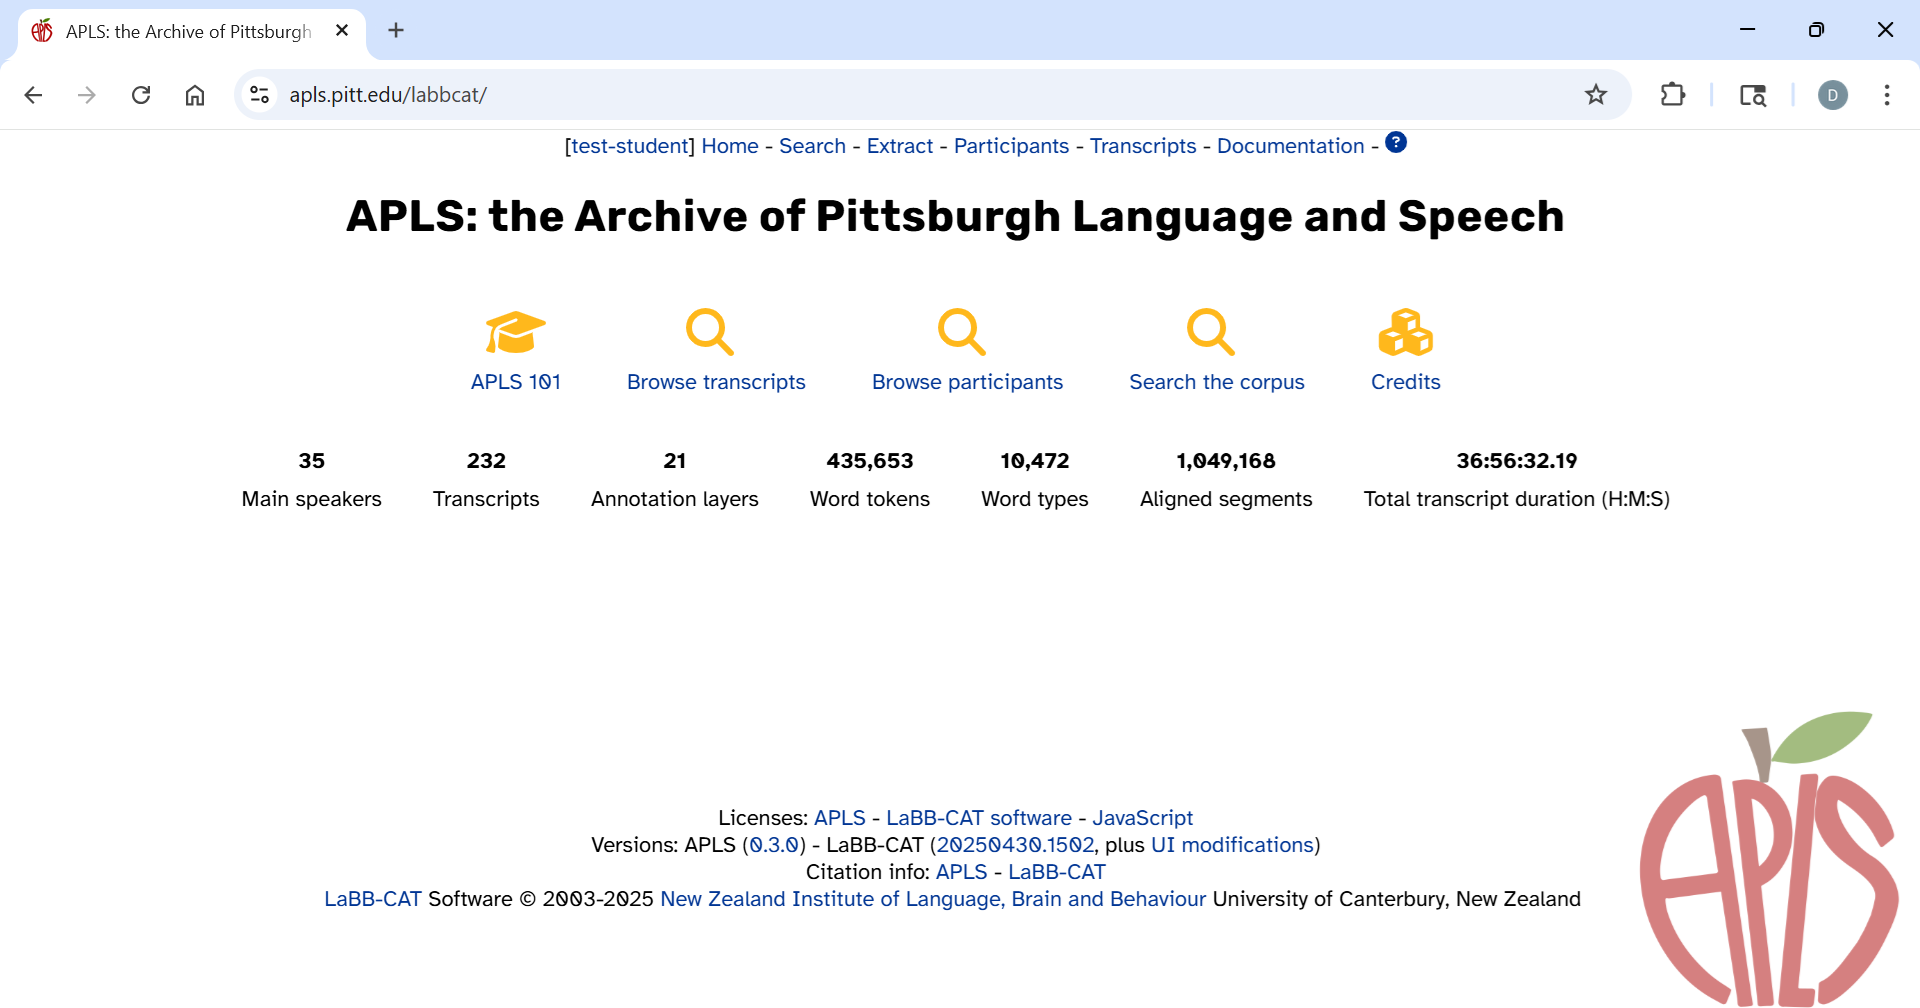Image resolution: width=1920 pixels, height=1008 pixels.
Task: Click the test-student user link
Action: coord(630,146)
